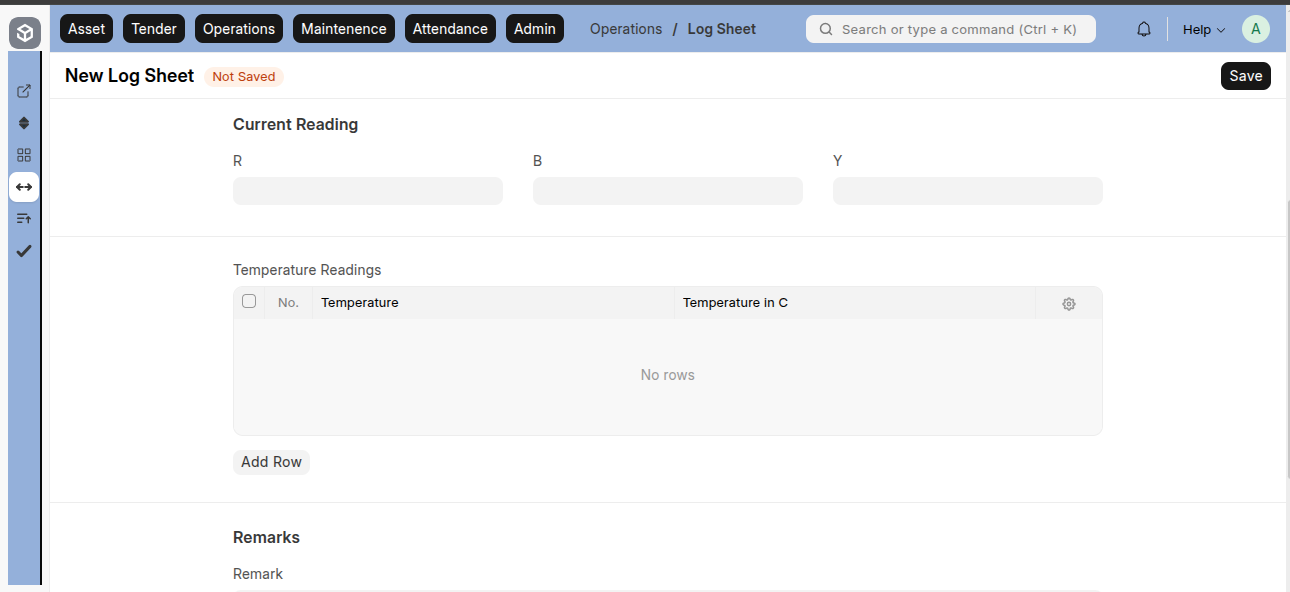The image size is (1290, 592).
Task: Click the sort order diamond icon in sidebar
Action: (23, 123)
